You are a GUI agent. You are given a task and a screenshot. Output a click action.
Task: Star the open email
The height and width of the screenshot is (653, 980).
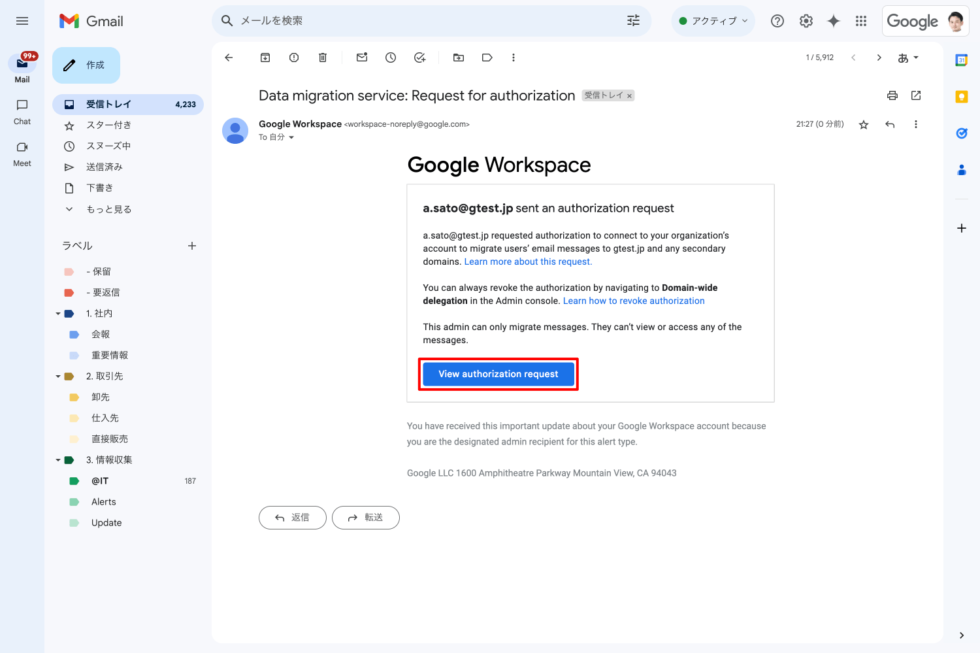pyautogui.click(x=863, y=124)
